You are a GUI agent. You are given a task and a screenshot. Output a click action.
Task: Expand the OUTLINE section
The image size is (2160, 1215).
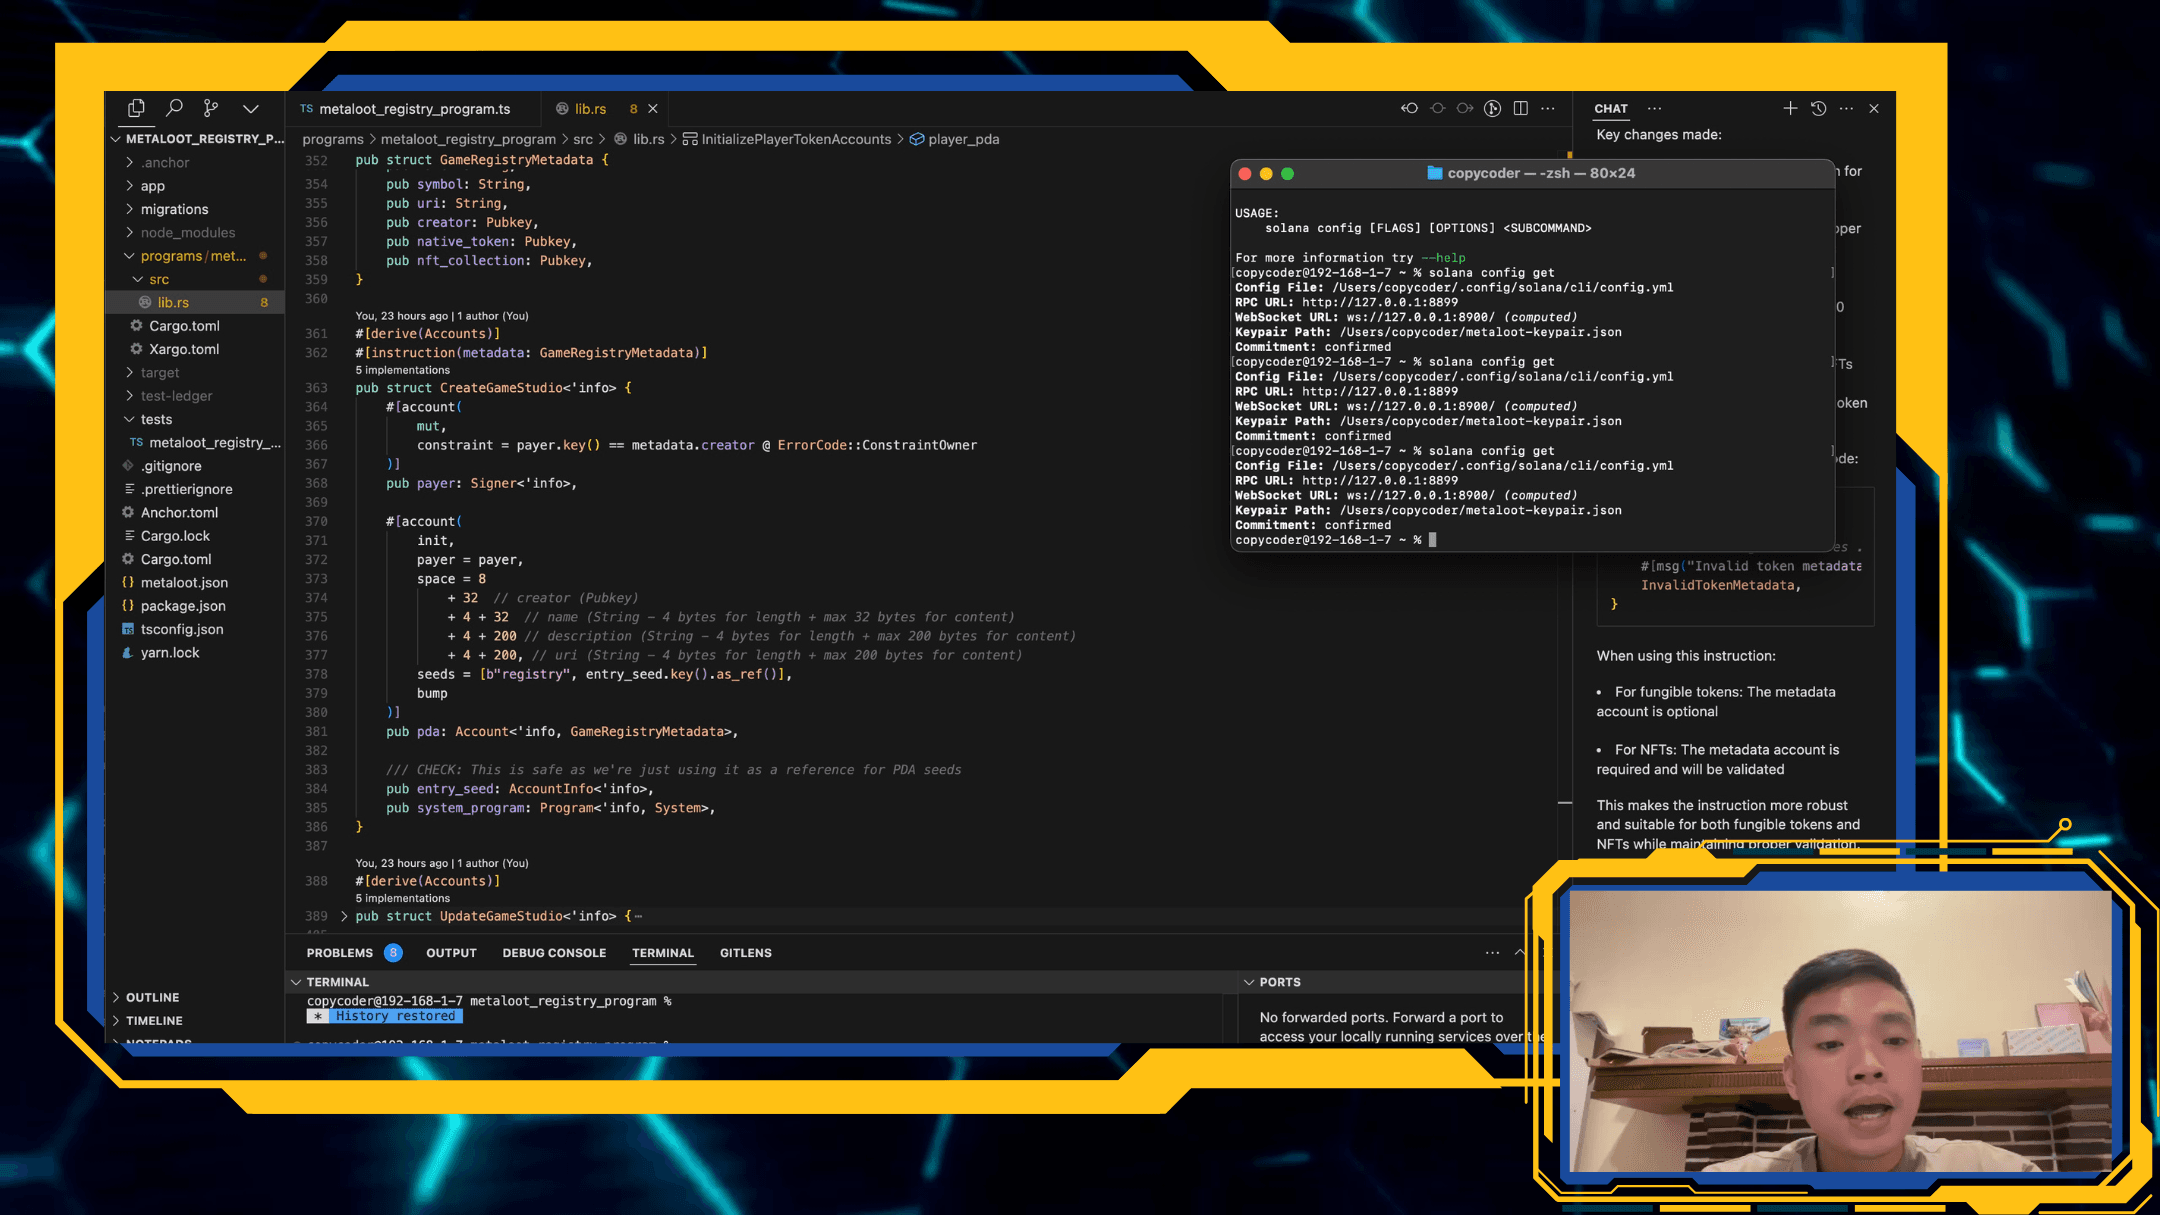152,997
